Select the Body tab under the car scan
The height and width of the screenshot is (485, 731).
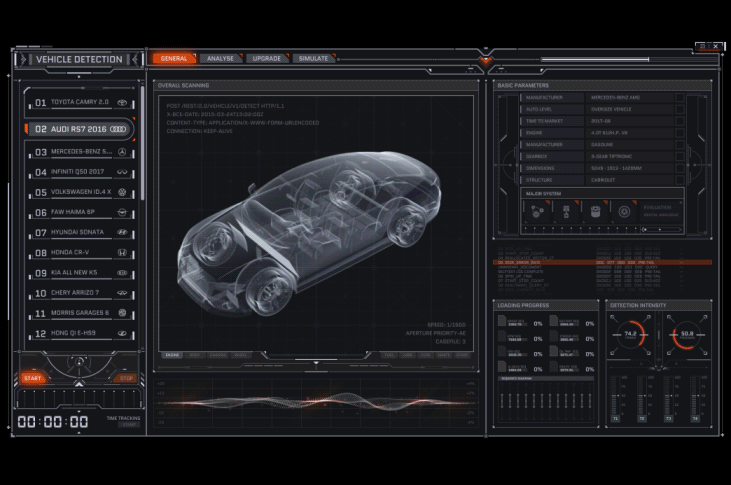195,355
